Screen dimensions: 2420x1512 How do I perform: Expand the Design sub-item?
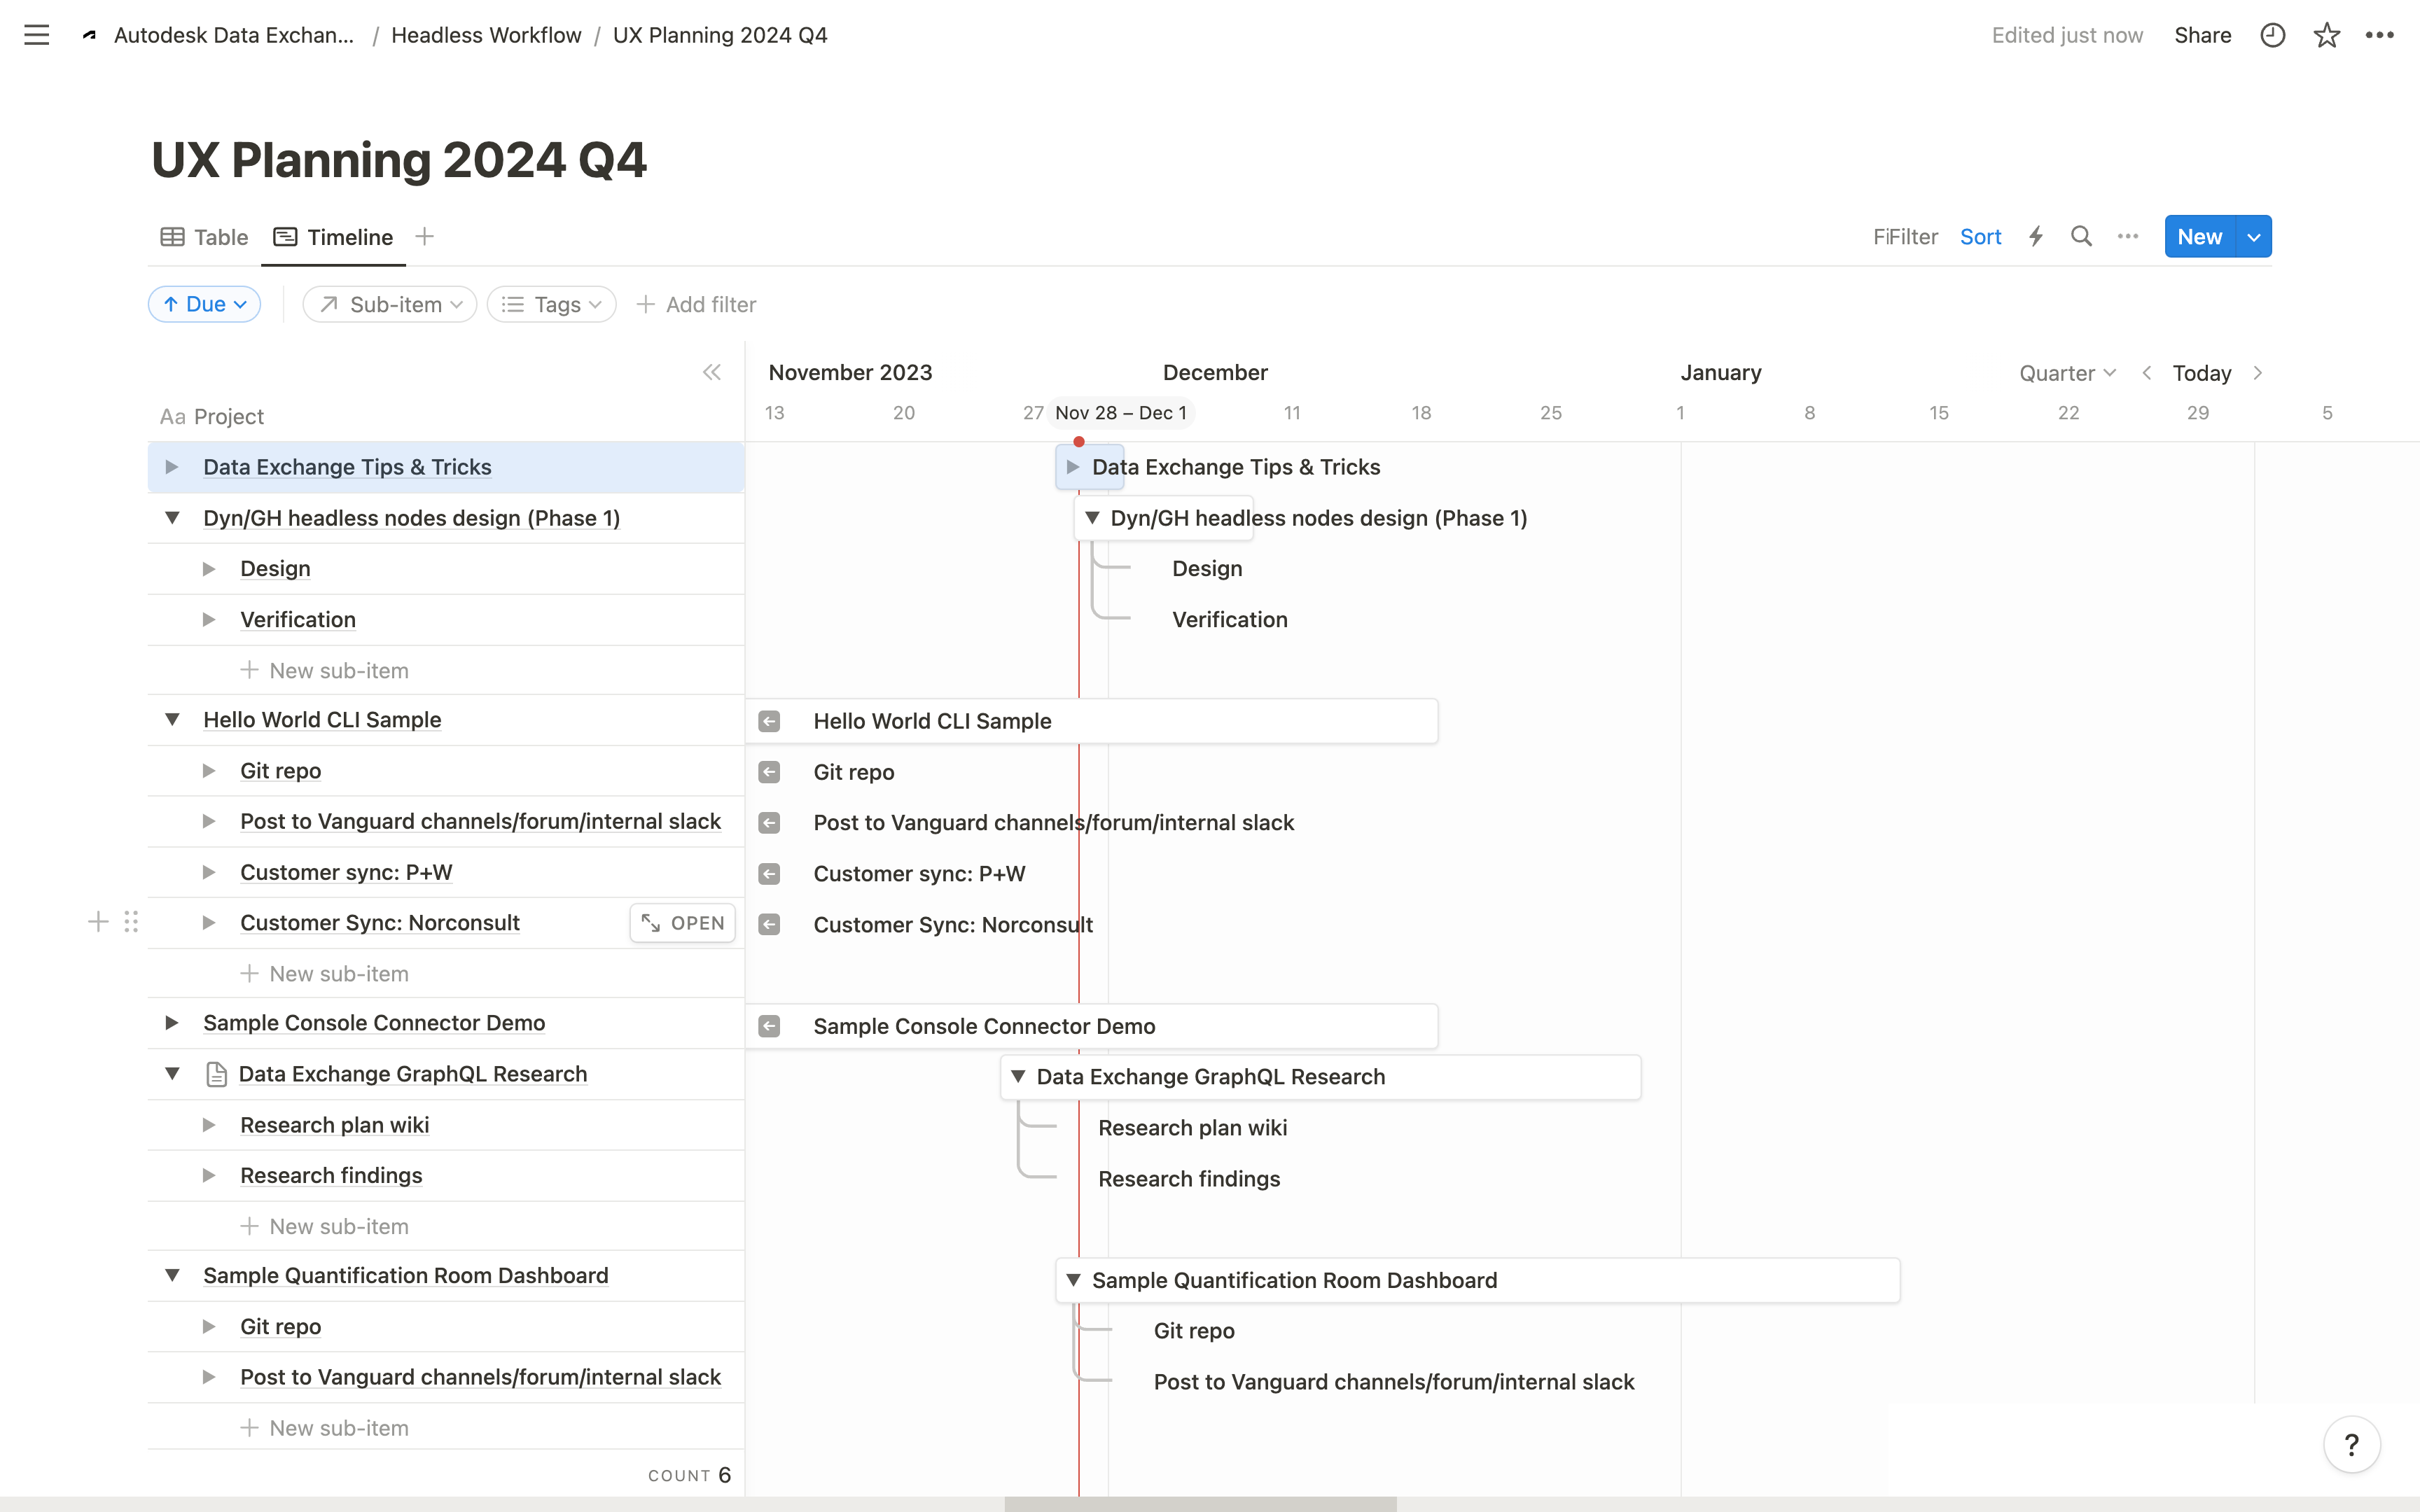coord(209,569)
